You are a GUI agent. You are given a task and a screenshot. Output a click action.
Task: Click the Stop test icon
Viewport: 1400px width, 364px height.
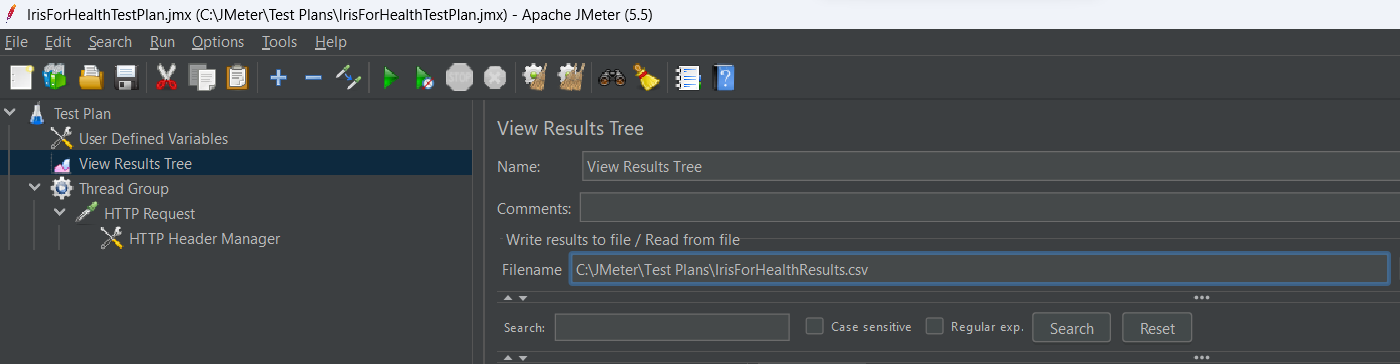click(x=459, y=77)
